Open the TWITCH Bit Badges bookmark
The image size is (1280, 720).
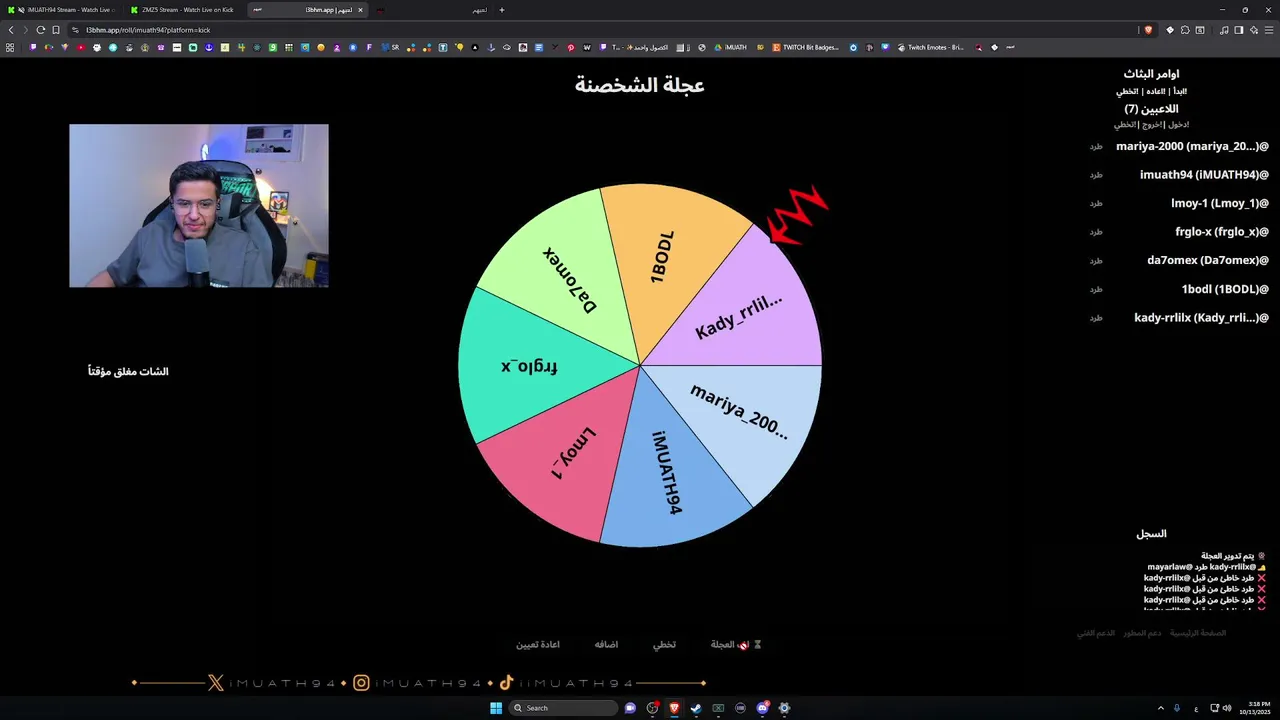[805, 47]
